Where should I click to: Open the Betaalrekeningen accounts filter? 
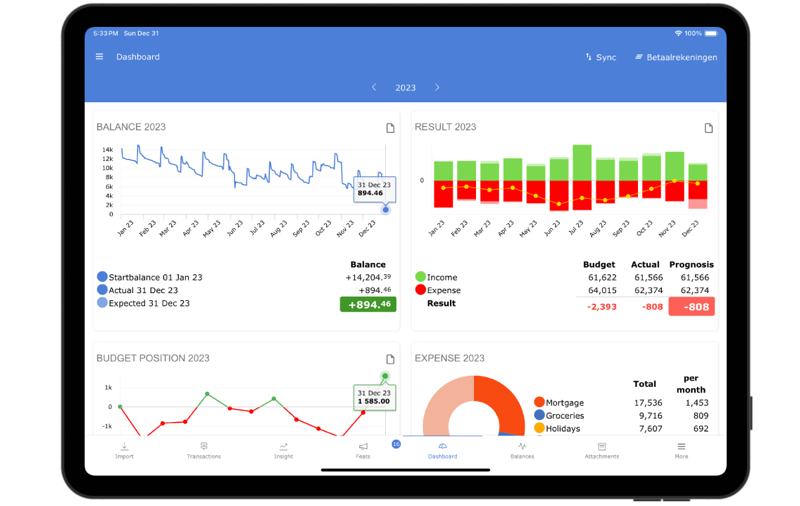point(676,58)
